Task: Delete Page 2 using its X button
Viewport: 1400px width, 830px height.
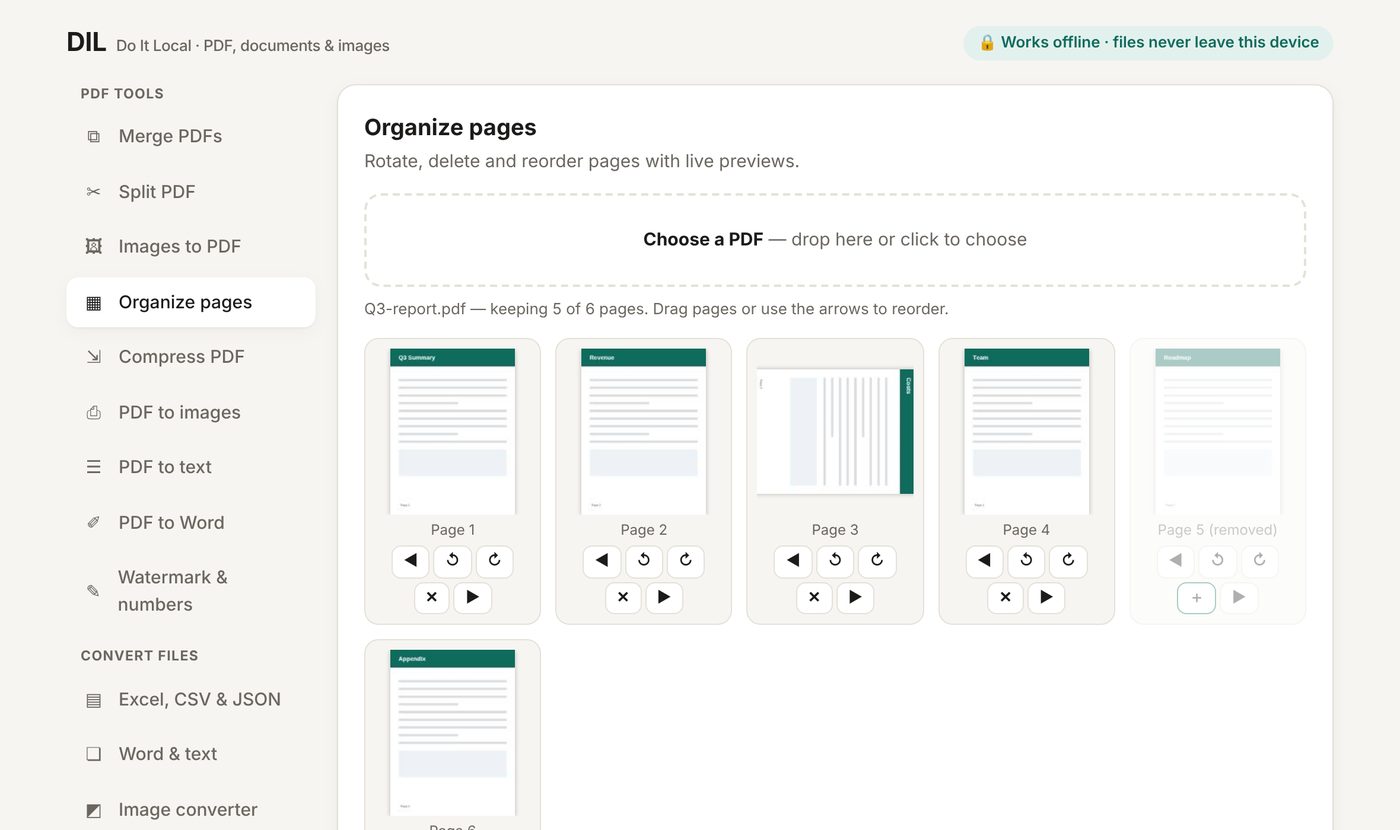Action: point(623,598)
